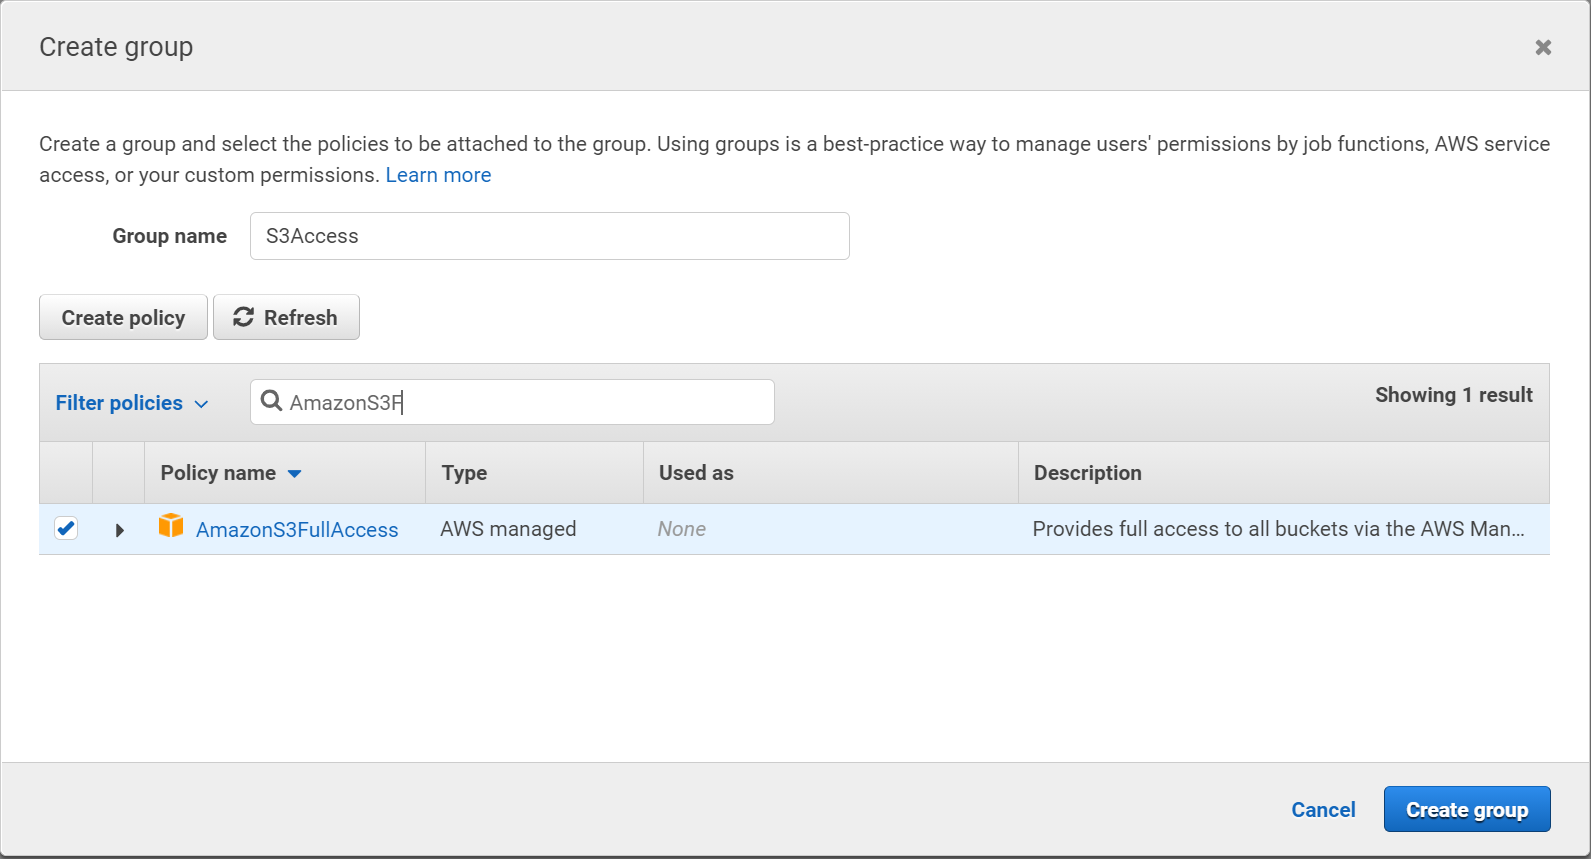Open the AmazonS3FullAccess policy link

[x=297, y=530]
